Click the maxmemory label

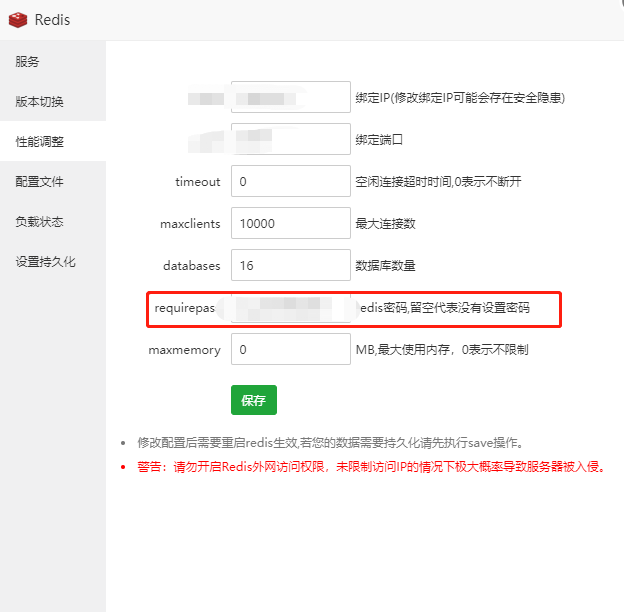[185, 350]
